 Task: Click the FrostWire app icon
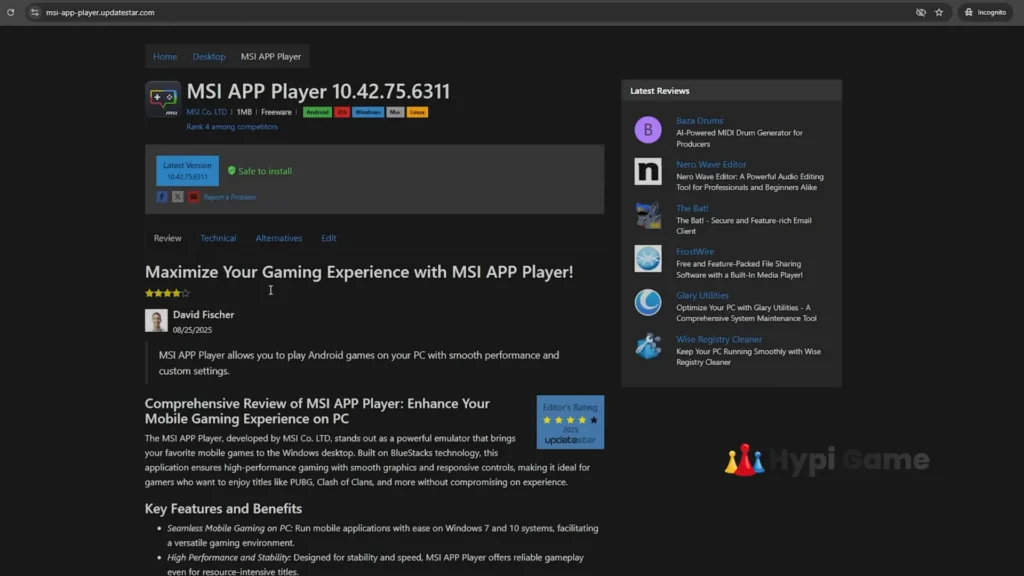click(x=648, y=258)
